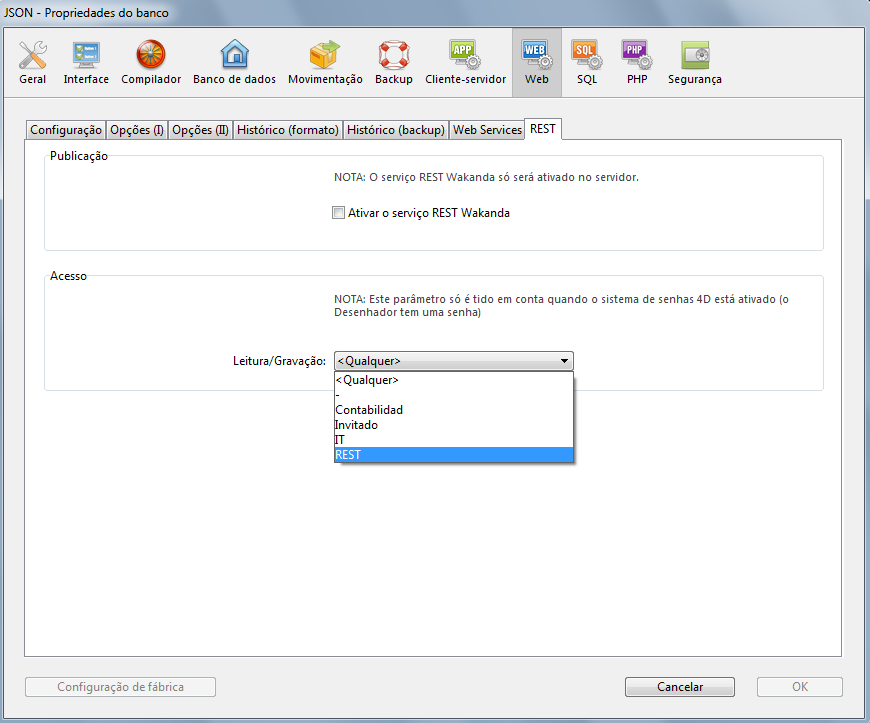Open the Compilador settings page
Screen dimensions: 870x723
click(x=151, y=63)
